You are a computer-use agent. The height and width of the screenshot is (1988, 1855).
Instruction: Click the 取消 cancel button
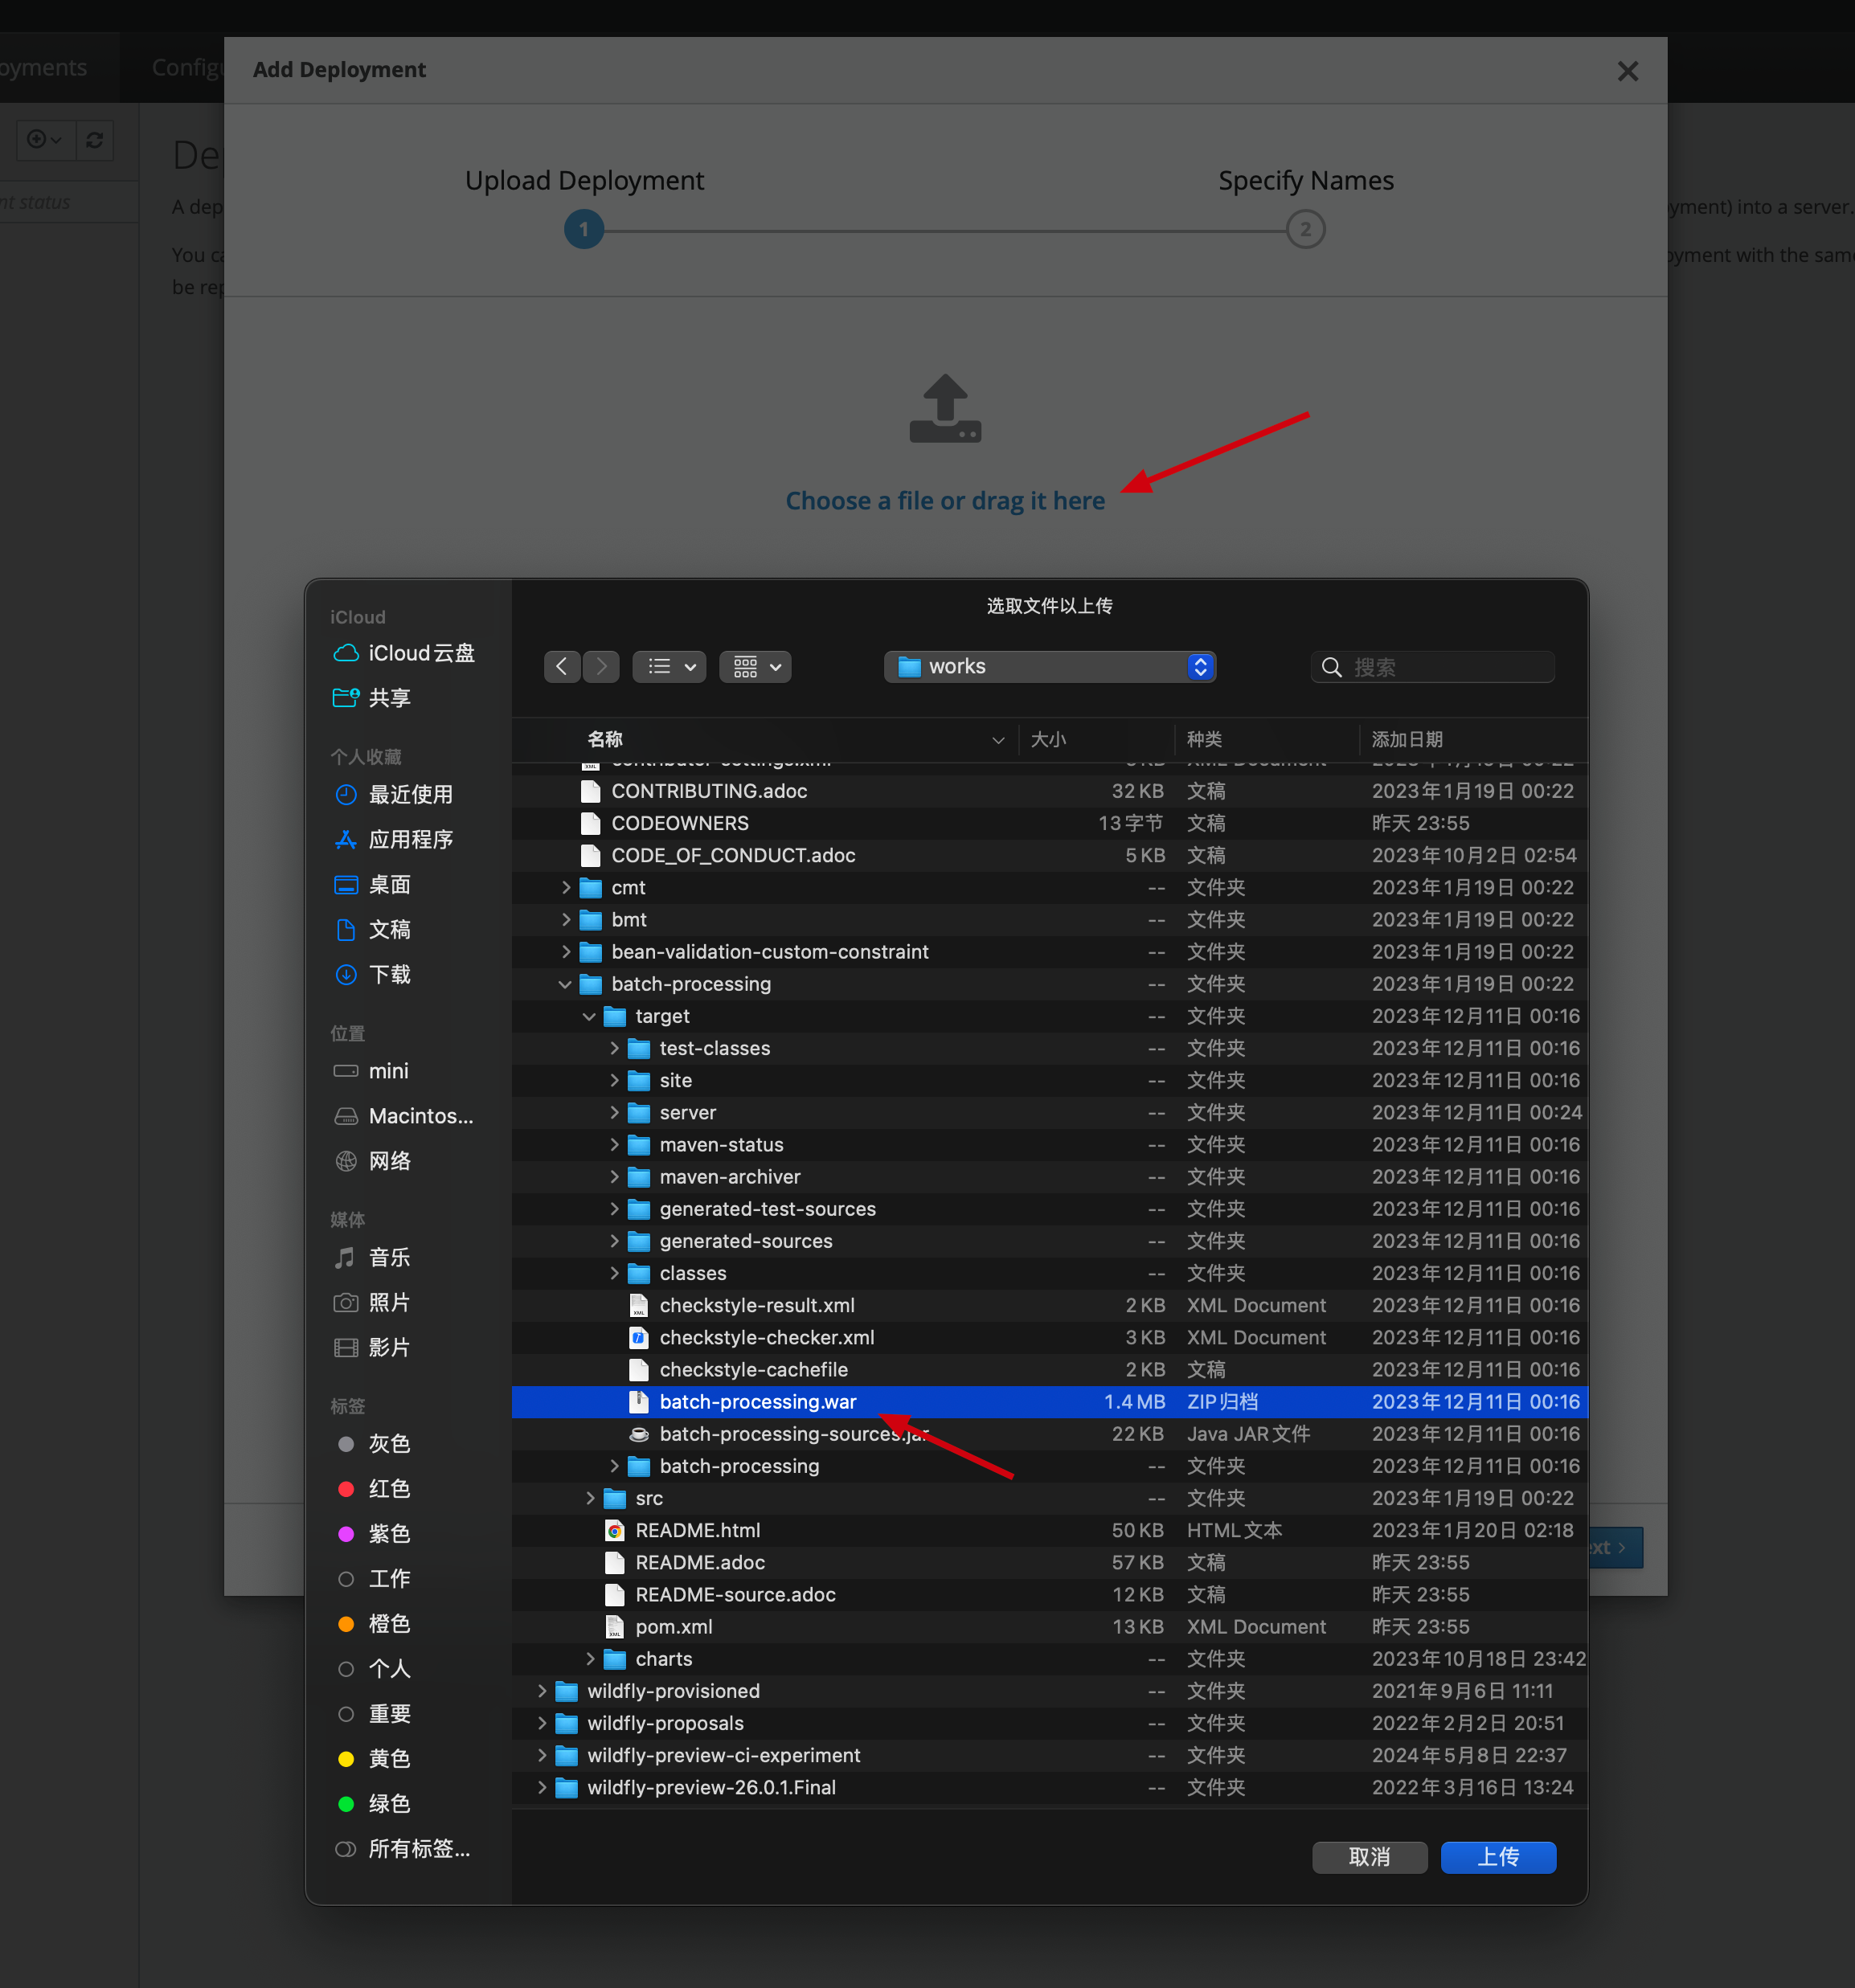1369,1857
